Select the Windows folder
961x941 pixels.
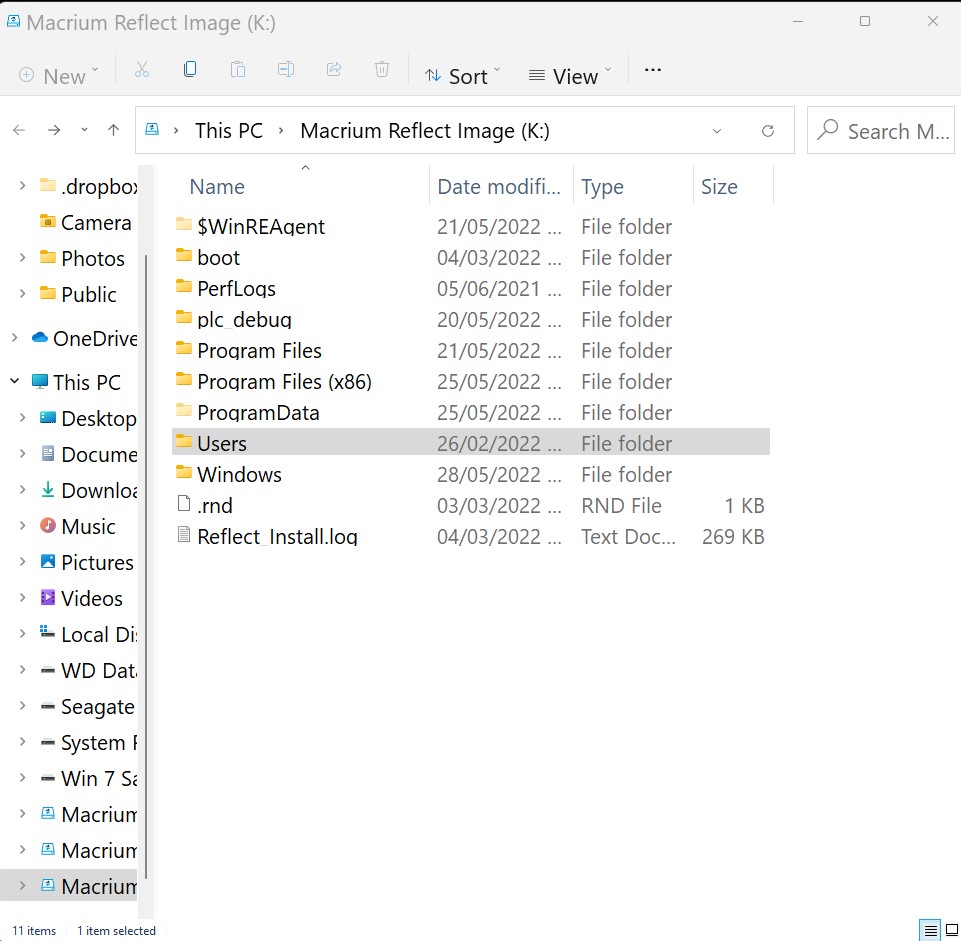[239, 475]
